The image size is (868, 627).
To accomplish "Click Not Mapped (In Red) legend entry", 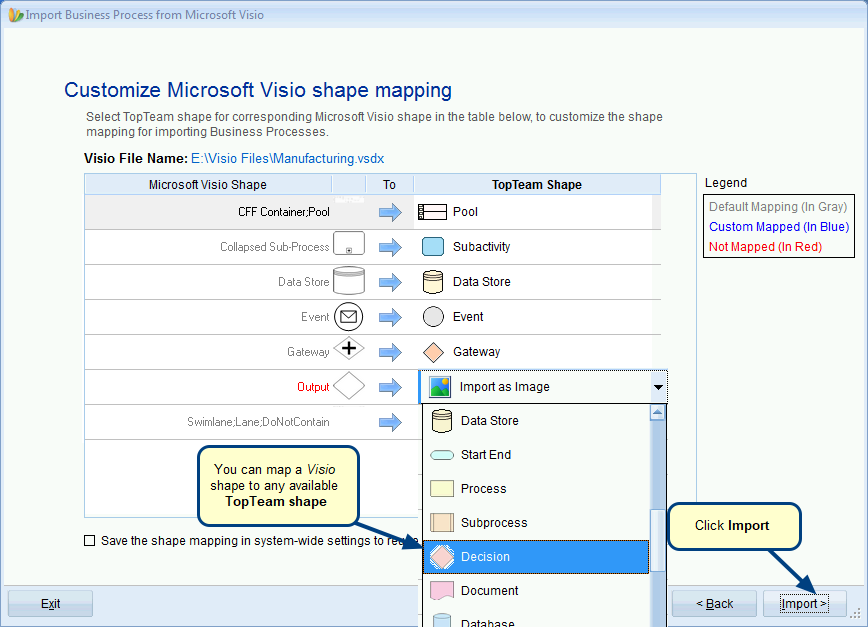I will 765,247.
